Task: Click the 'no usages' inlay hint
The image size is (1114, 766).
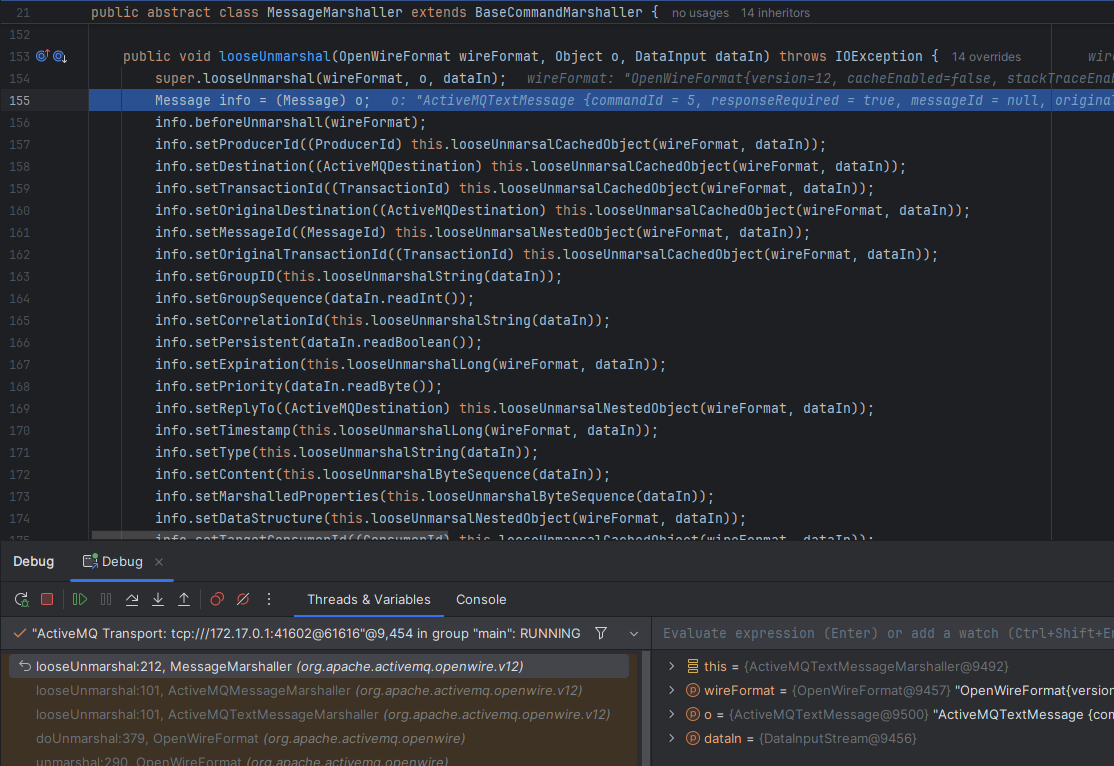Action: click(701, 13)
